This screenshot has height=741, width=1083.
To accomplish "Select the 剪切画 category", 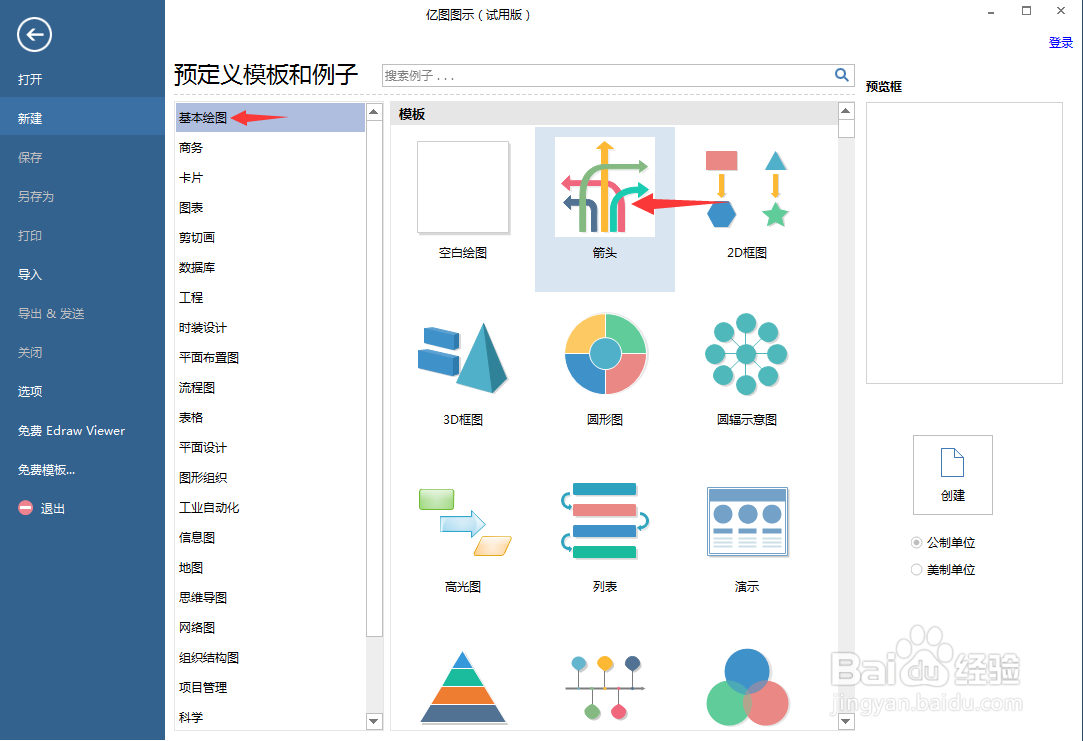I will click(x=197, y=238).
